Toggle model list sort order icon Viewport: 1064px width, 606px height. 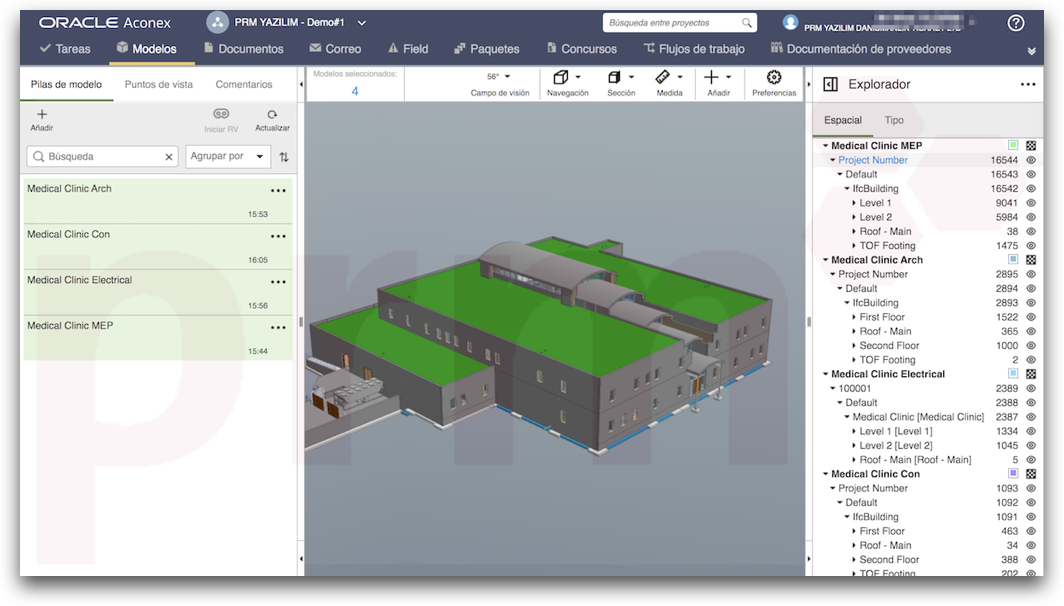[x=284, y=157]
